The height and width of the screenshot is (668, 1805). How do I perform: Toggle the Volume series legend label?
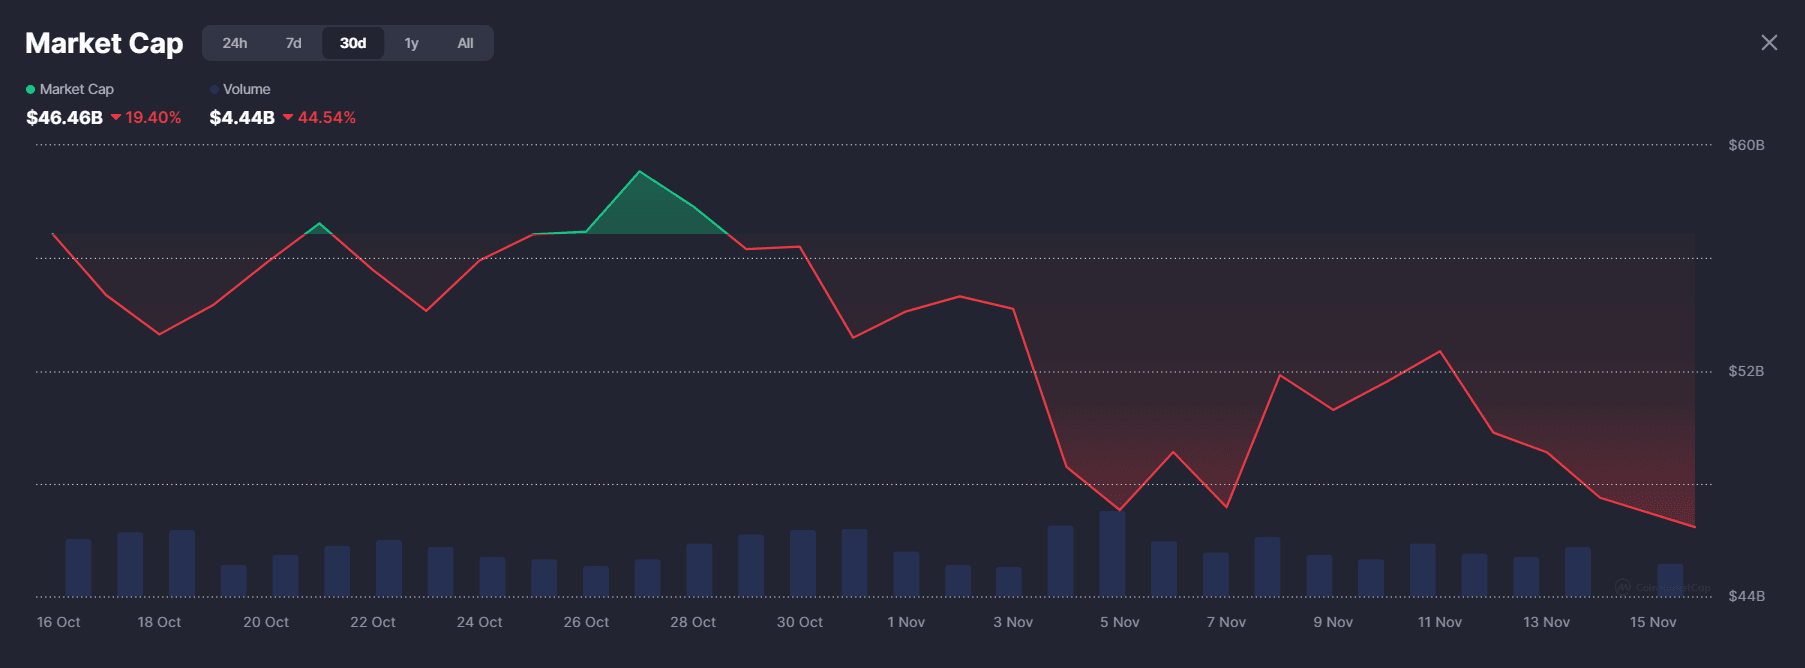click(x=246, y=90)
